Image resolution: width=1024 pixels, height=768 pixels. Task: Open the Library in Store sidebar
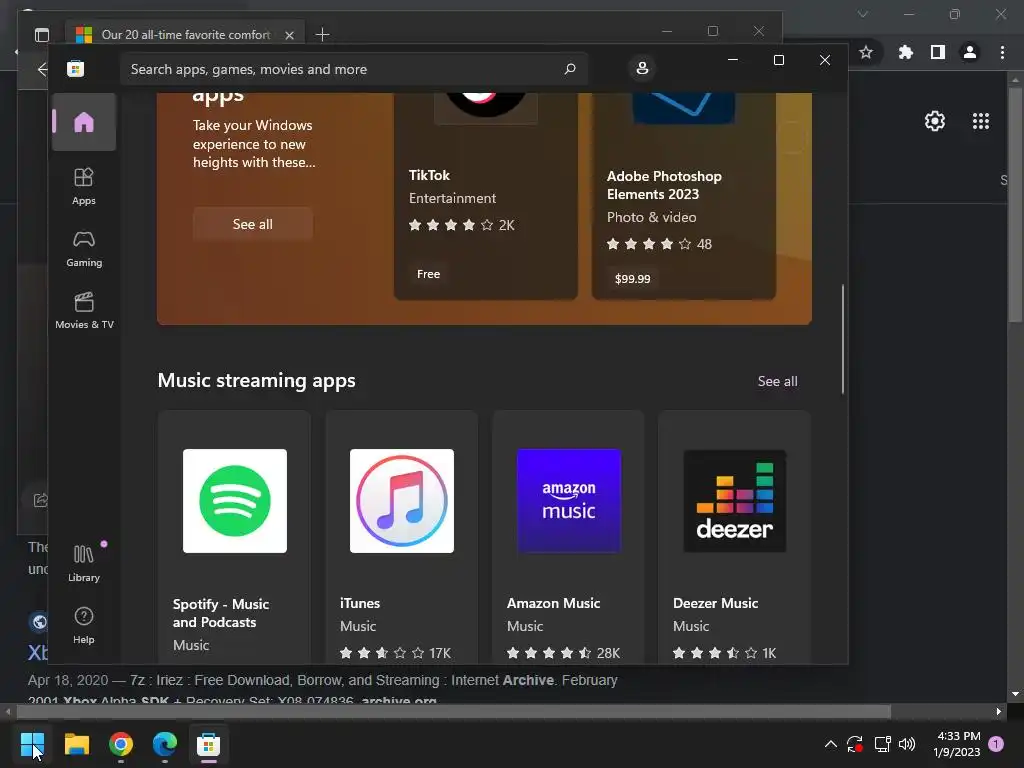tap(84, 563)
